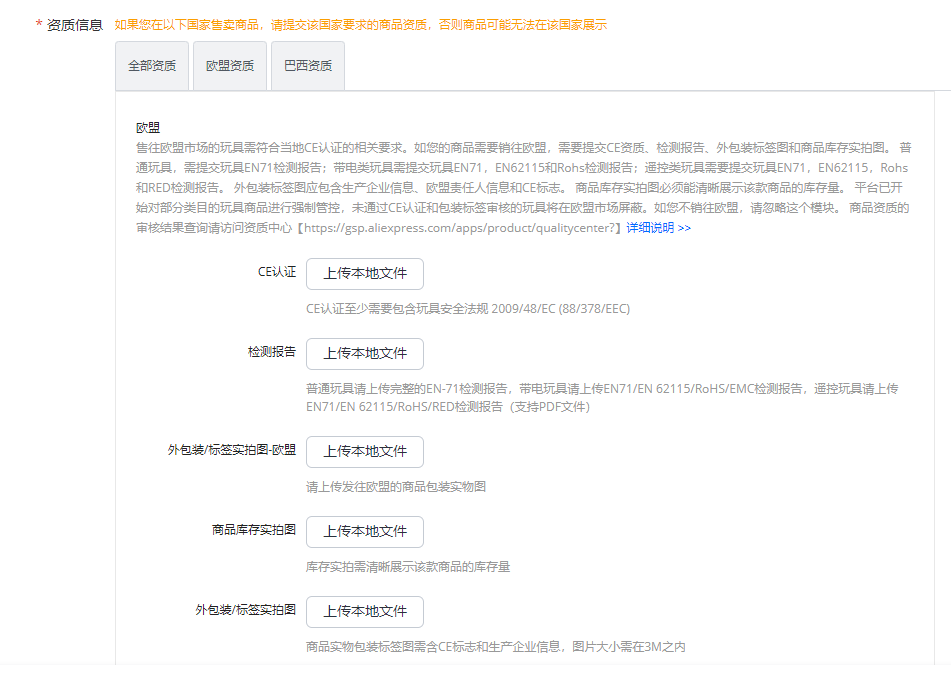
Task: 上传外包装/标签实拍图的本地文件
Action: tap(364, 611)
